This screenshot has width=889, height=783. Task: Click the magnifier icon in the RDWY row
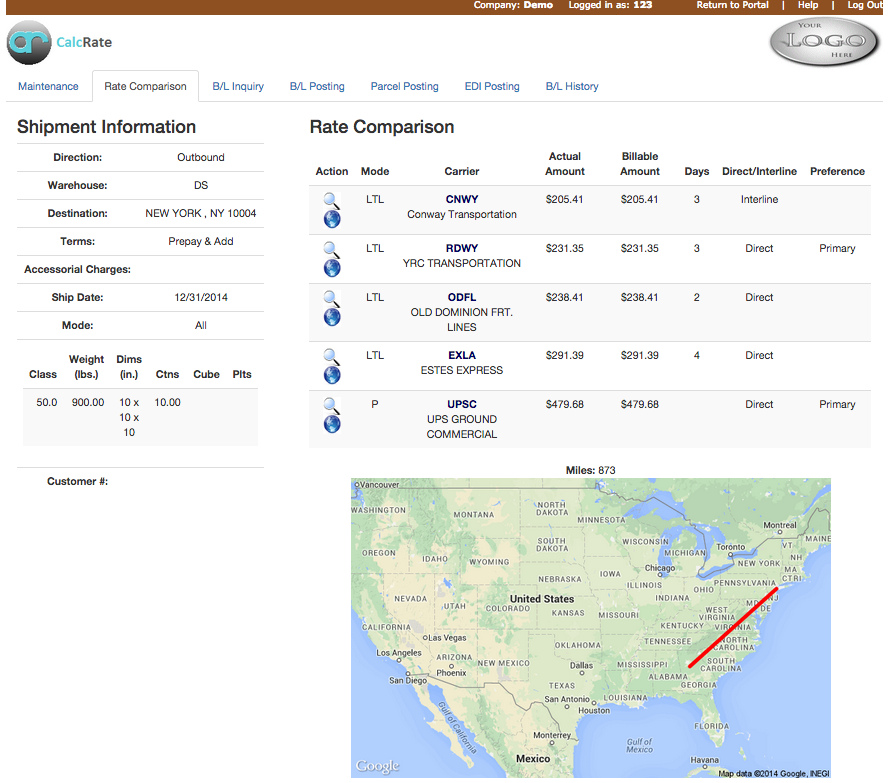(331, 249)
